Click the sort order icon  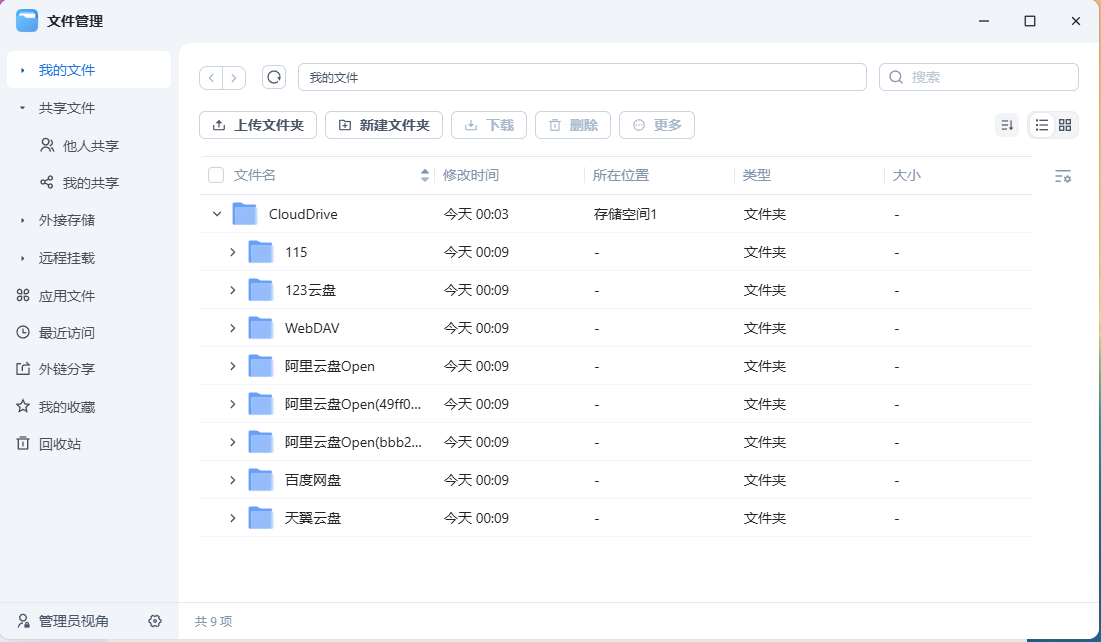pos(1007,125)
